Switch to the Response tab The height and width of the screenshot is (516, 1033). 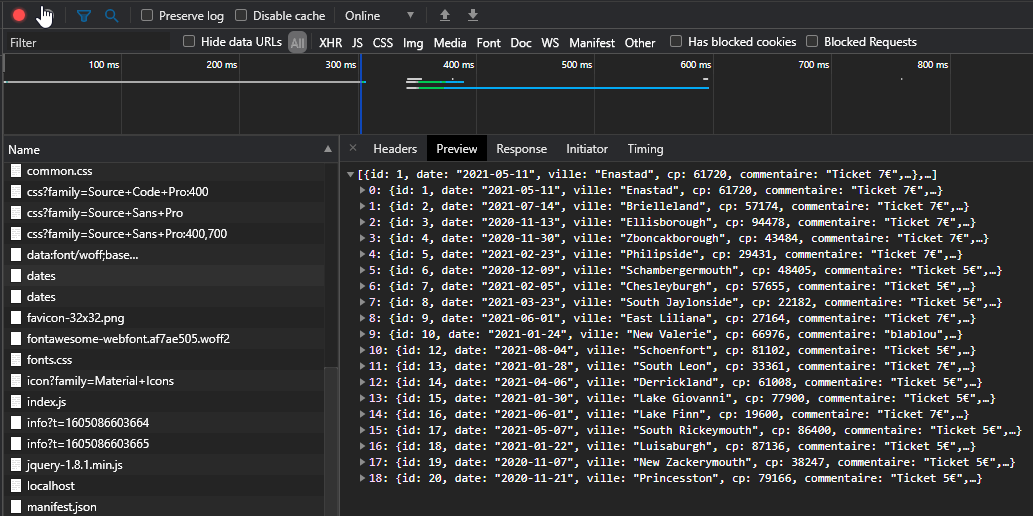[x=521, y=149]
